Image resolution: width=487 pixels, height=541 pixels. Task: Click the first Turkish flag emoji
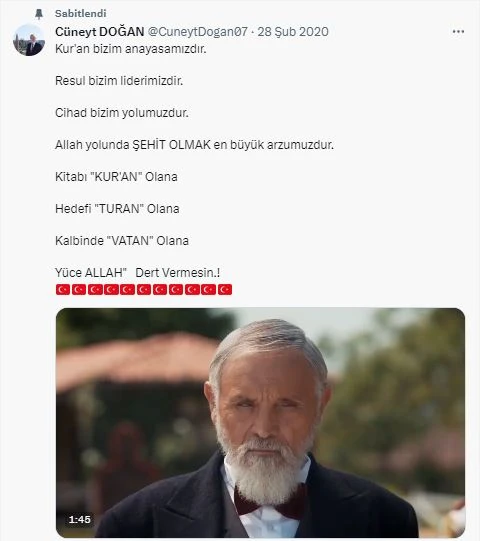[x=63, y=289]
